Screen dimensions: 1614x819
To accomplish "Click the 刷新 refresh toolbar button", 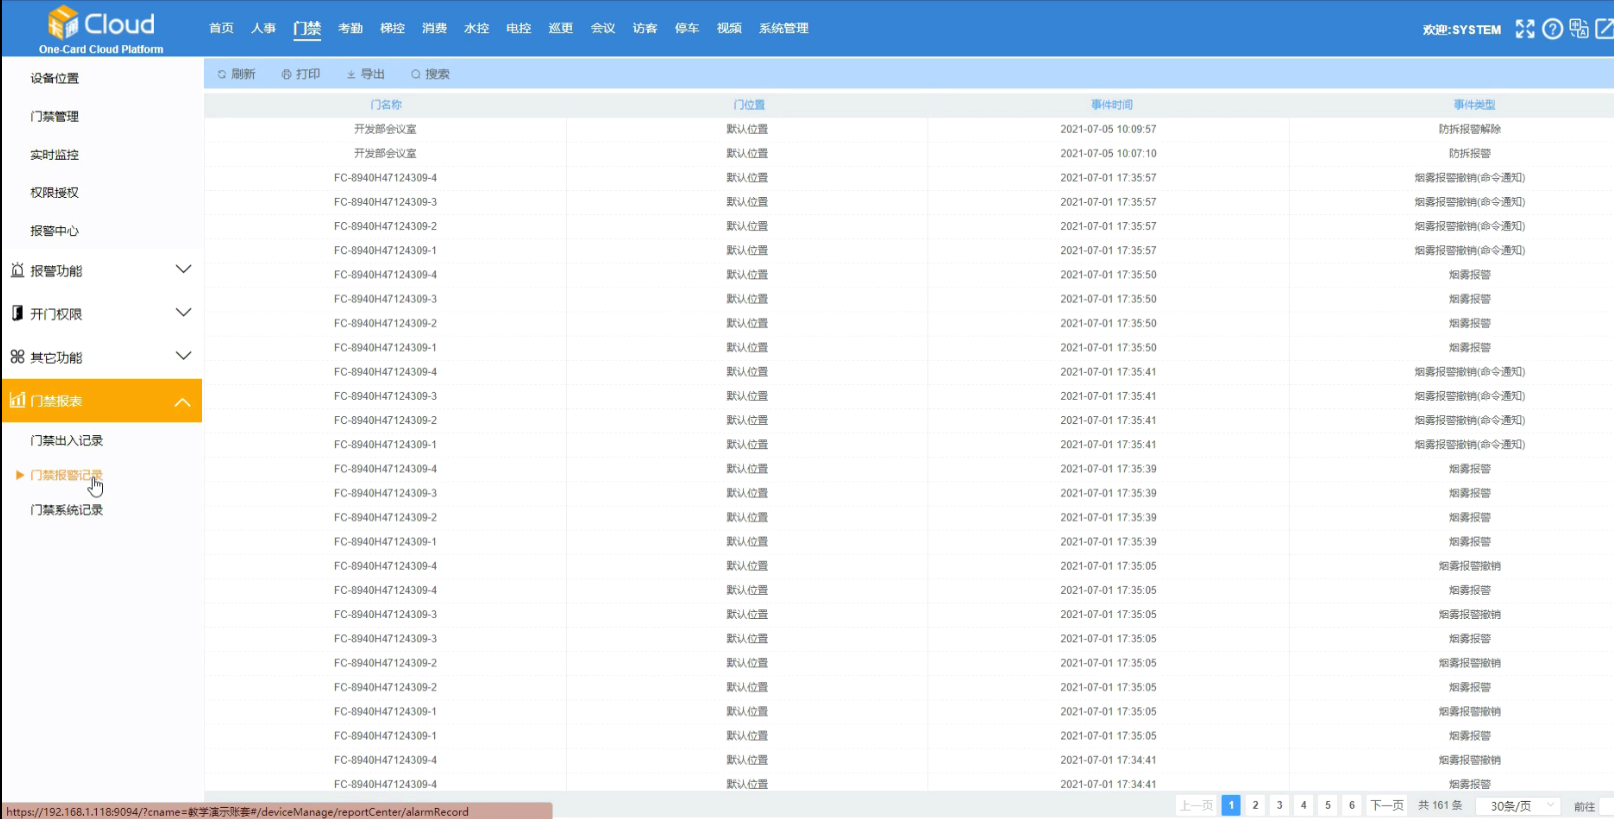I will tap(236, 74).
